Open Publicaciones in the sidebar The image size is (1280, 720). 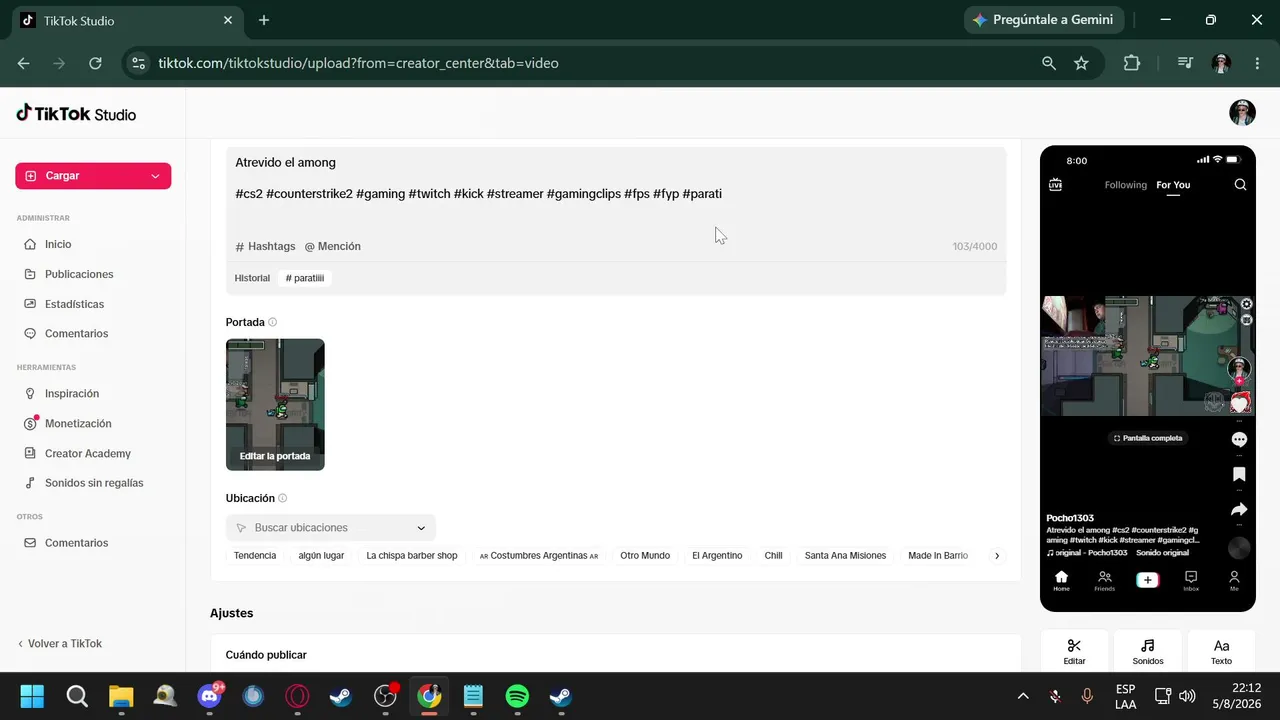79,274
